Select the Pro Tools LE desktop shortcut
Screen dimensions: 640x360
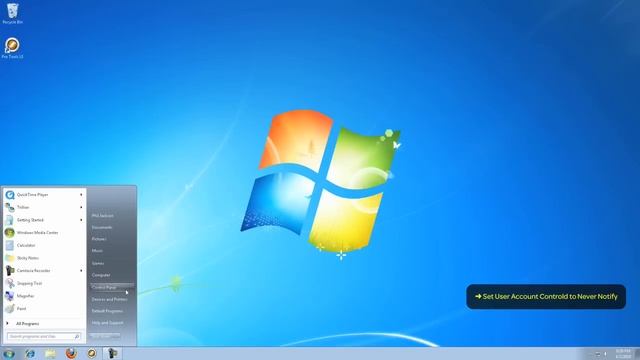click(12, 48)
